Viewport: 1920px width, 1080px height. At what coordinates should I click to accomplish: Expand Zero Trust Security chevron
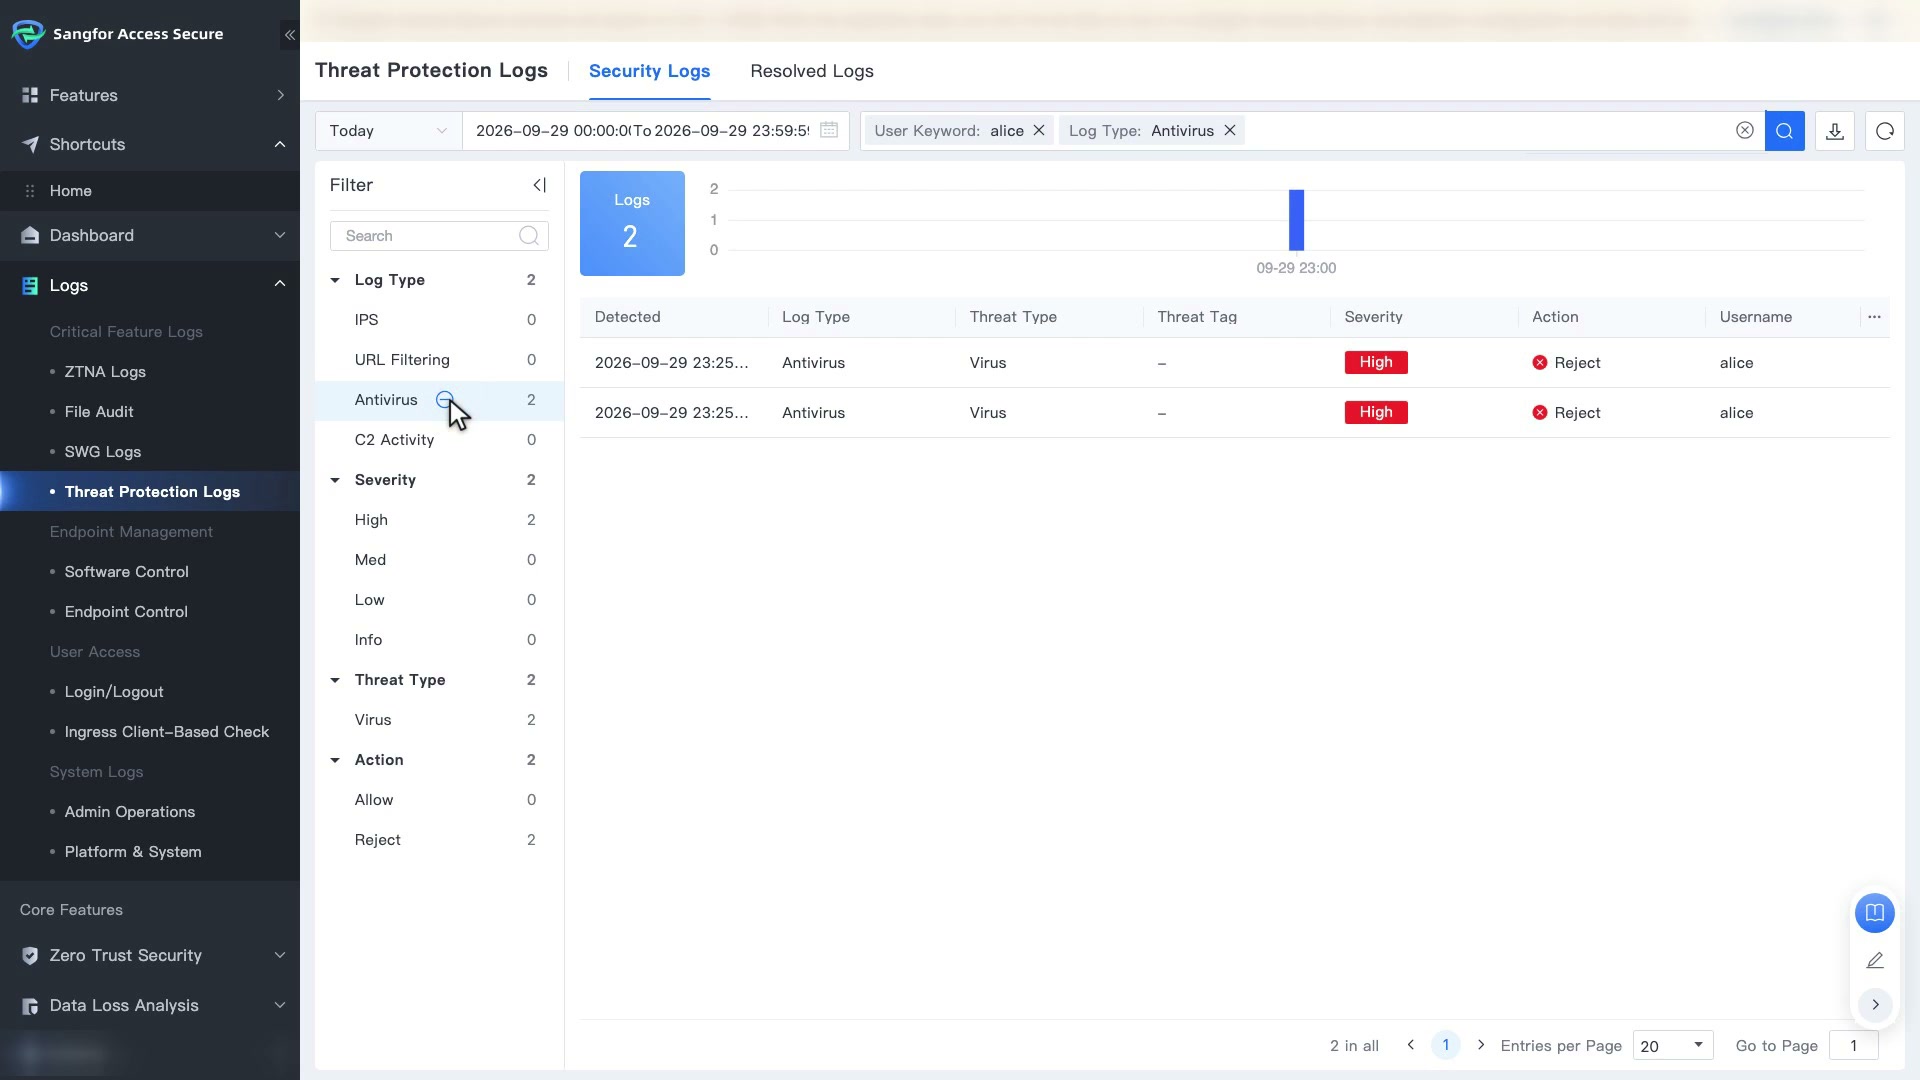click(280, 955)
